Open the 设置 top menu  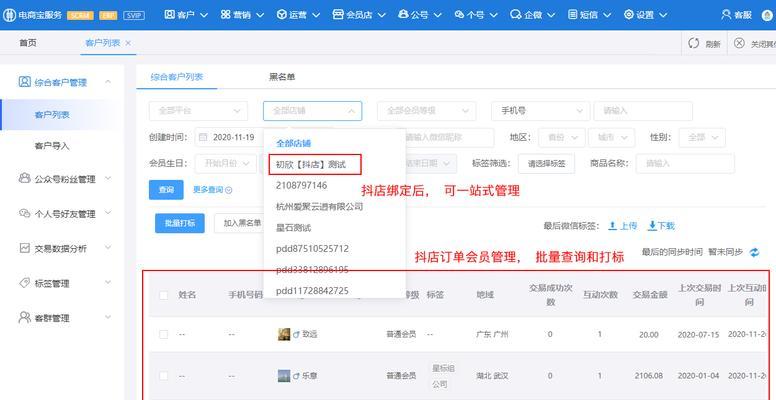[x=646, y=15]
